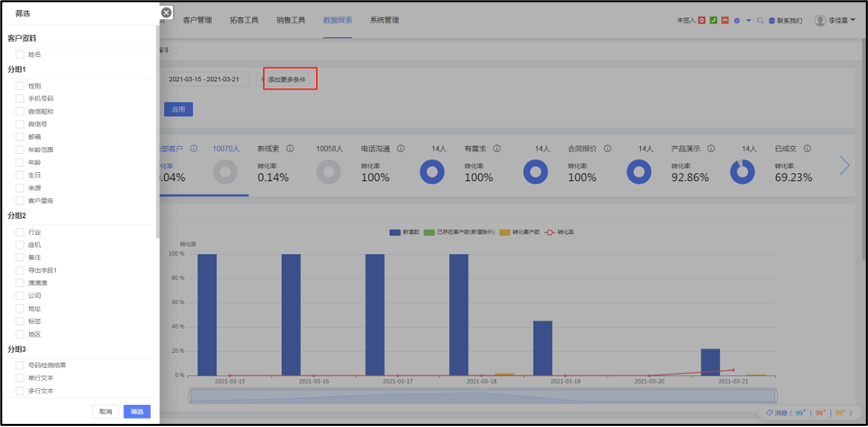Click the red sign-out status icon
The width and height of the screenshot is (868, 427).
701,20
